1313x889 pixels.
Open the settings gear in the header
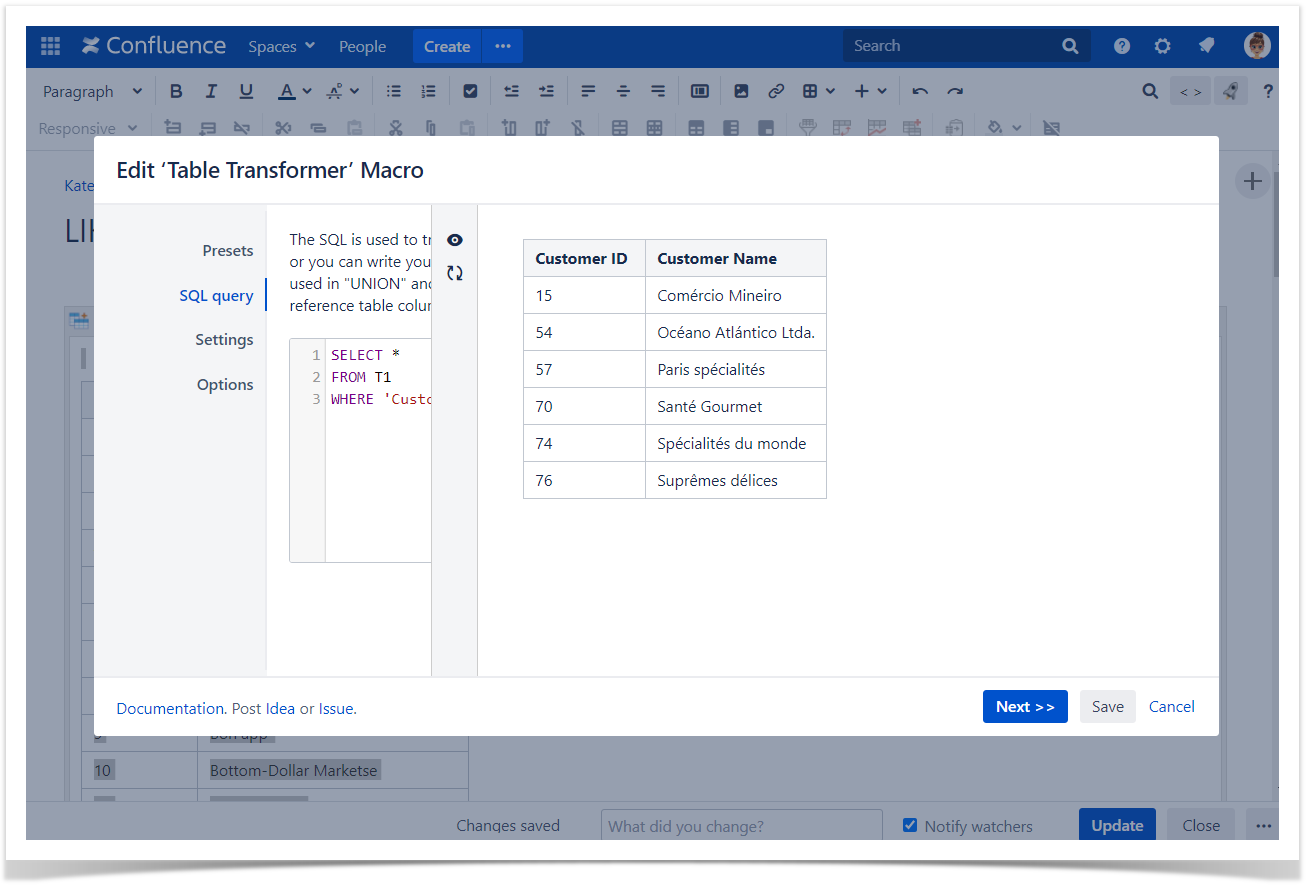pyautogui.click(x=1162, y=46)
